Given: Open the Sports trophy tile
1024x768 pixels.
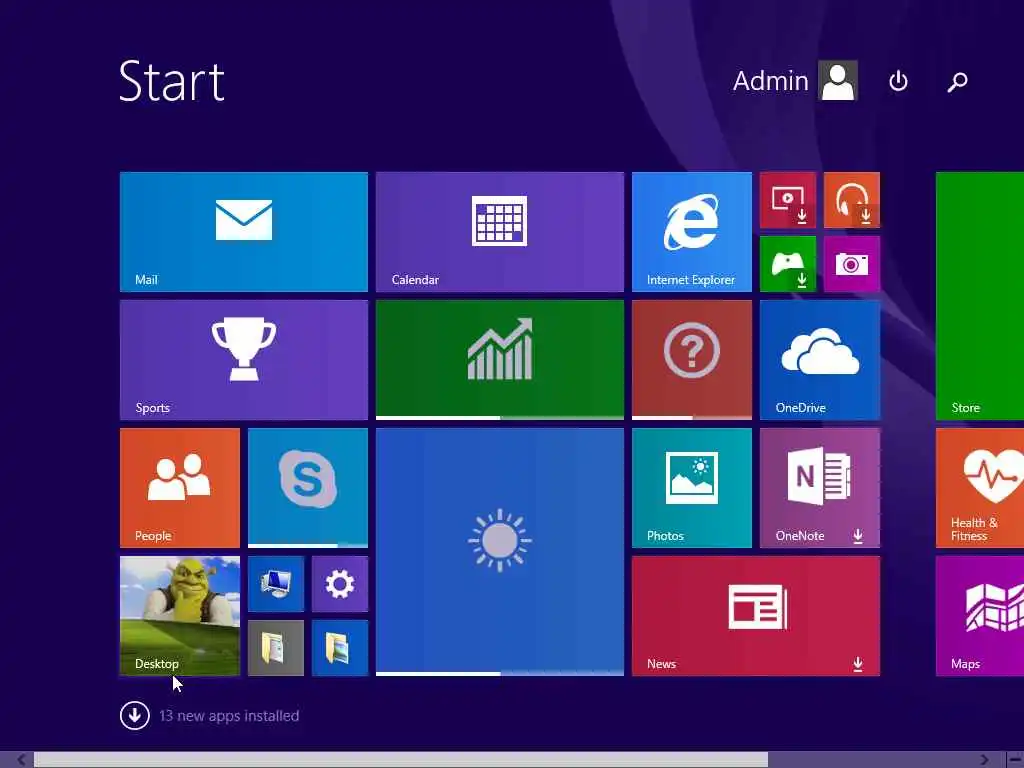Looking at the screenshot, I should coord(244,360).
